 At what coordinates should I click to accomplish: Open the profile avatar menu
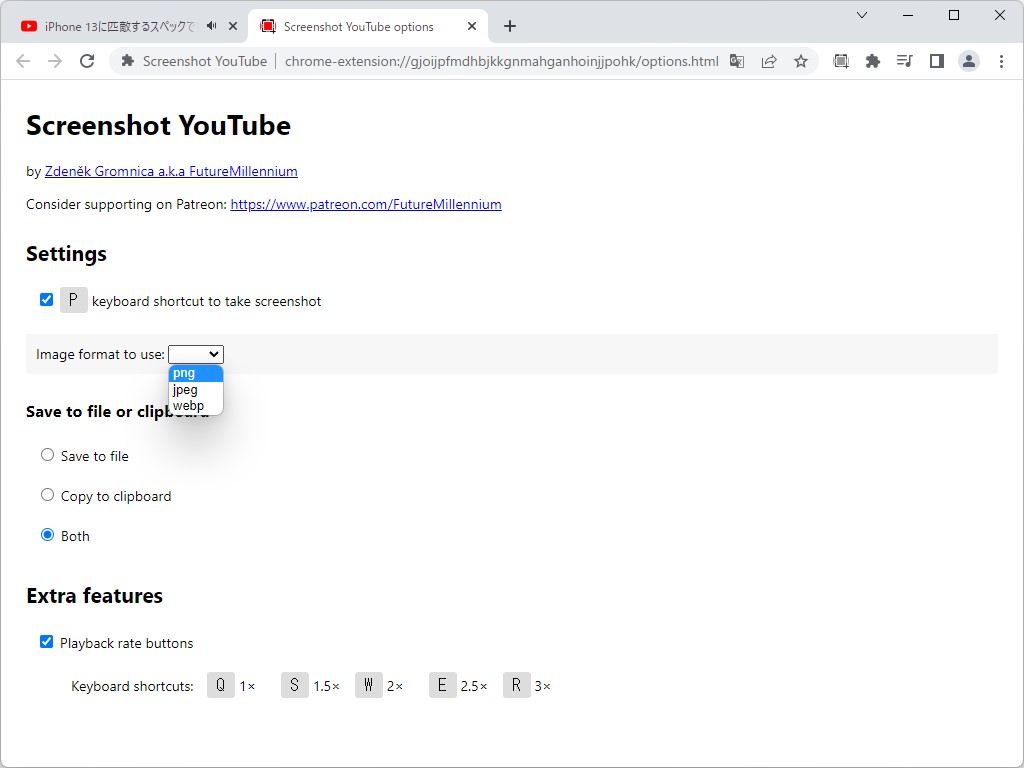click(x=968, y=61)
